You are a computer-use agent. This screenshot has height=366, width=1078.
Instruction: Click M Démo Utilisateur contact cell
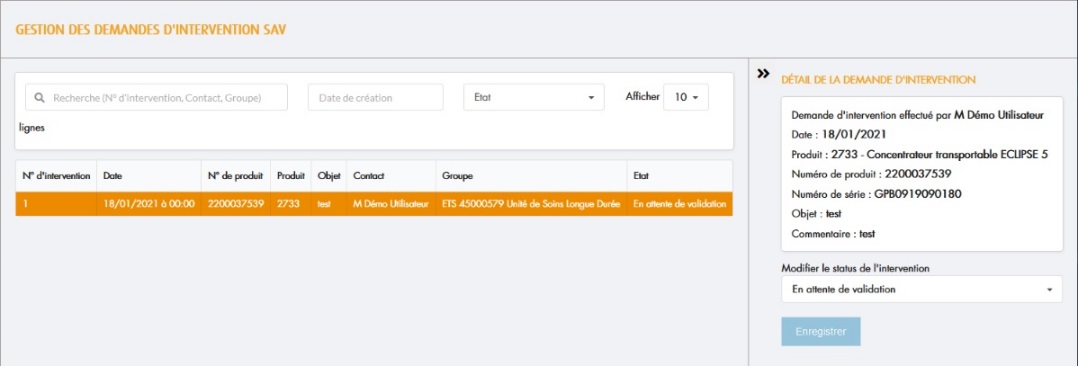click(391, 204)
